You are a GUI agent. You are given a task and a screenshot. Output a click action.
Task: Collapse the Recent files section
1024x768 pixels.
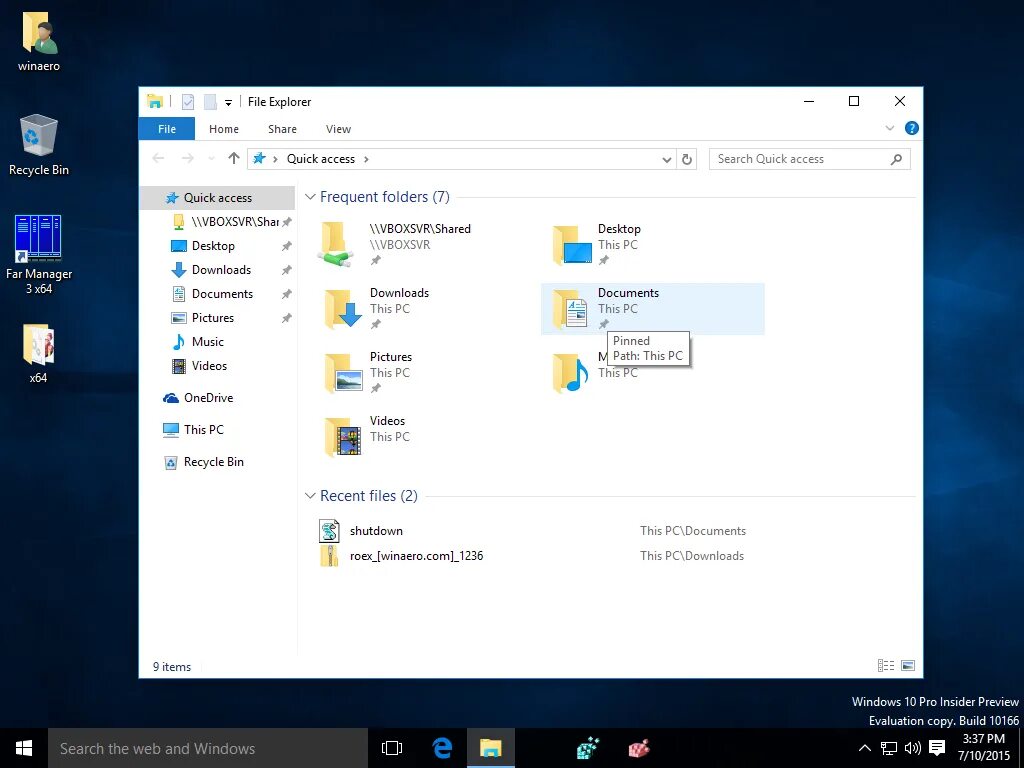(x=309, y=495)
